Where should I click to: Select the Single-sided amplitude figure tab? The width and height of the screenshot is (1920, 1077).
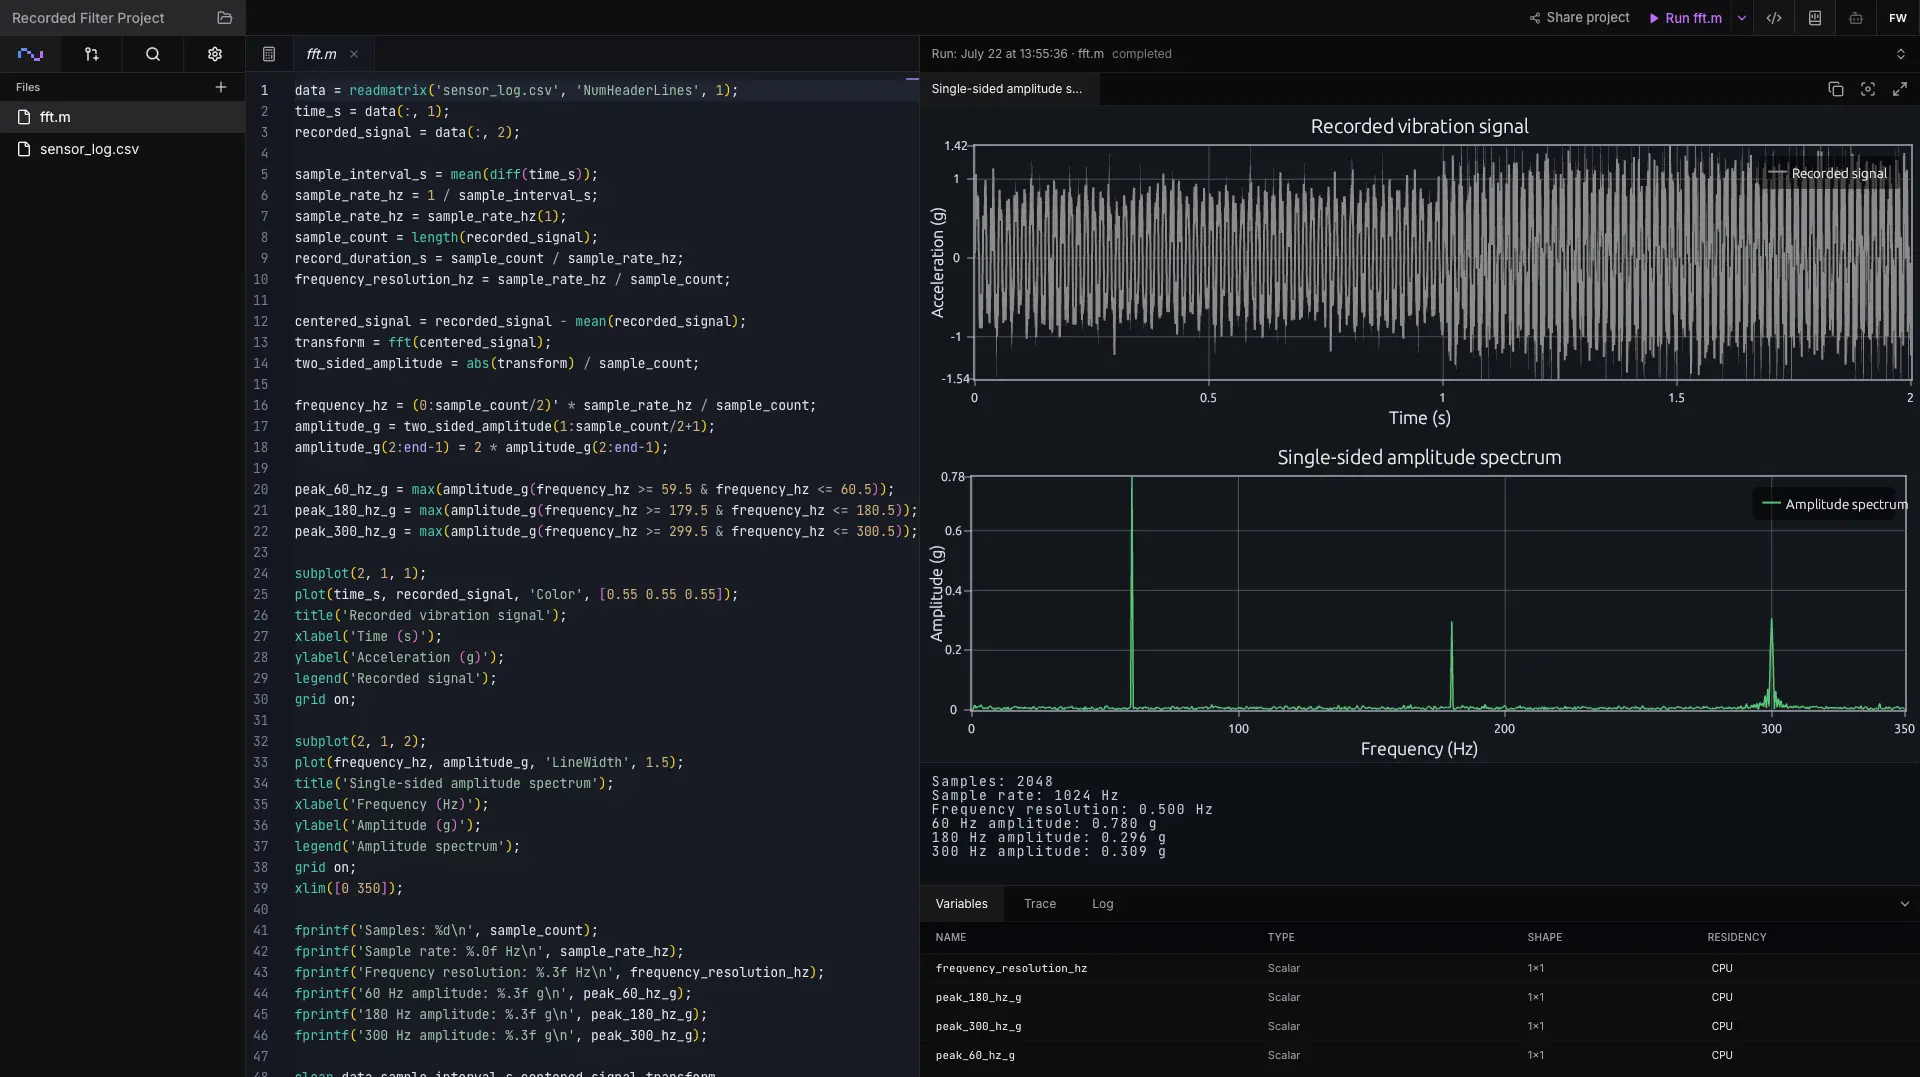tap(1007, 89)
